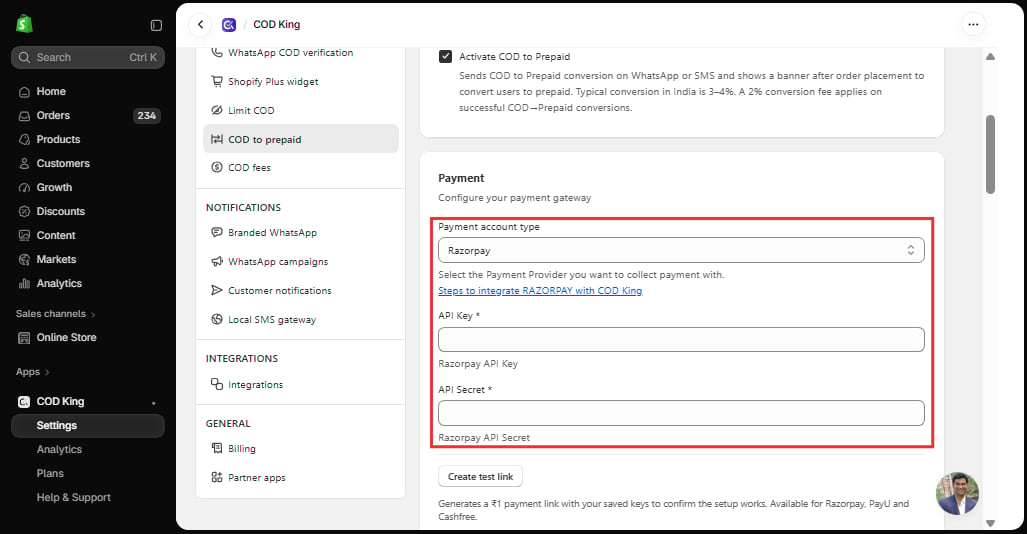Click the Integrations icon

click(x=217, y=384)
